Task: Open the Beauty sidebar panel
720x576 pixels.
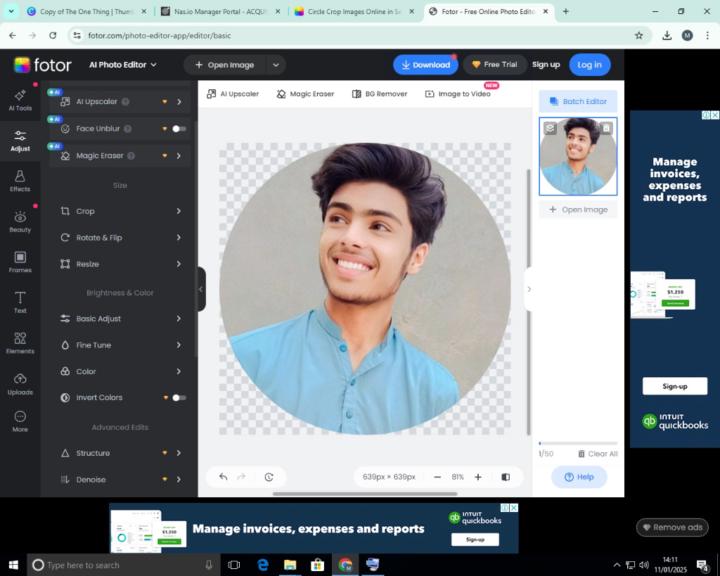Action: point(20,222)
